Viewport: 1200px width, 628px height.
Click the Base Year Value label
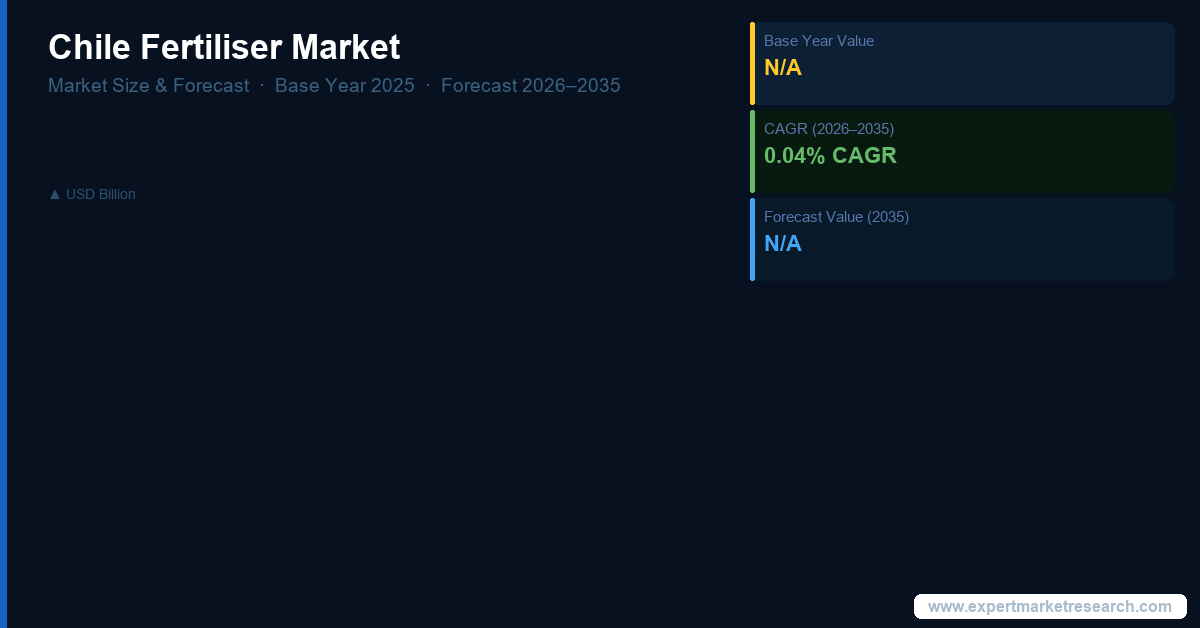coord(818,41)
